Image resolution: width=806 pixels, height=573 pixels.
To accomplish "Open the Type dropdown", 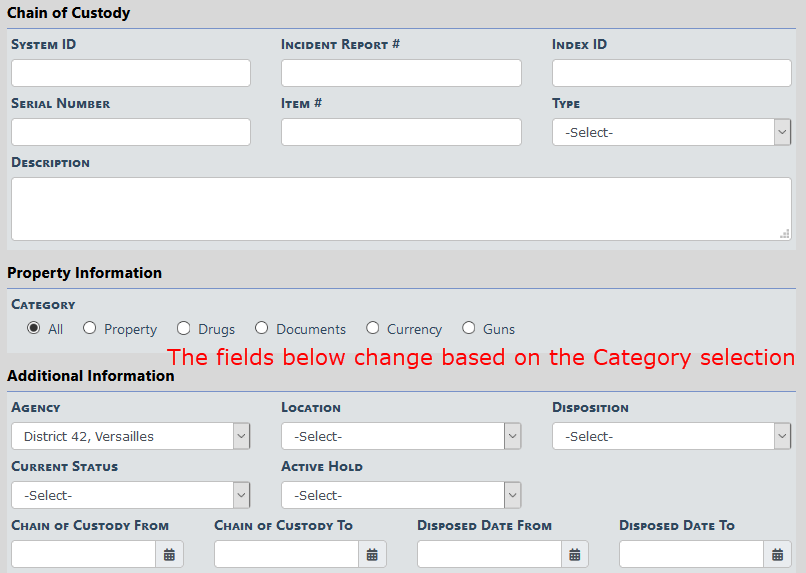I will 671,132.
